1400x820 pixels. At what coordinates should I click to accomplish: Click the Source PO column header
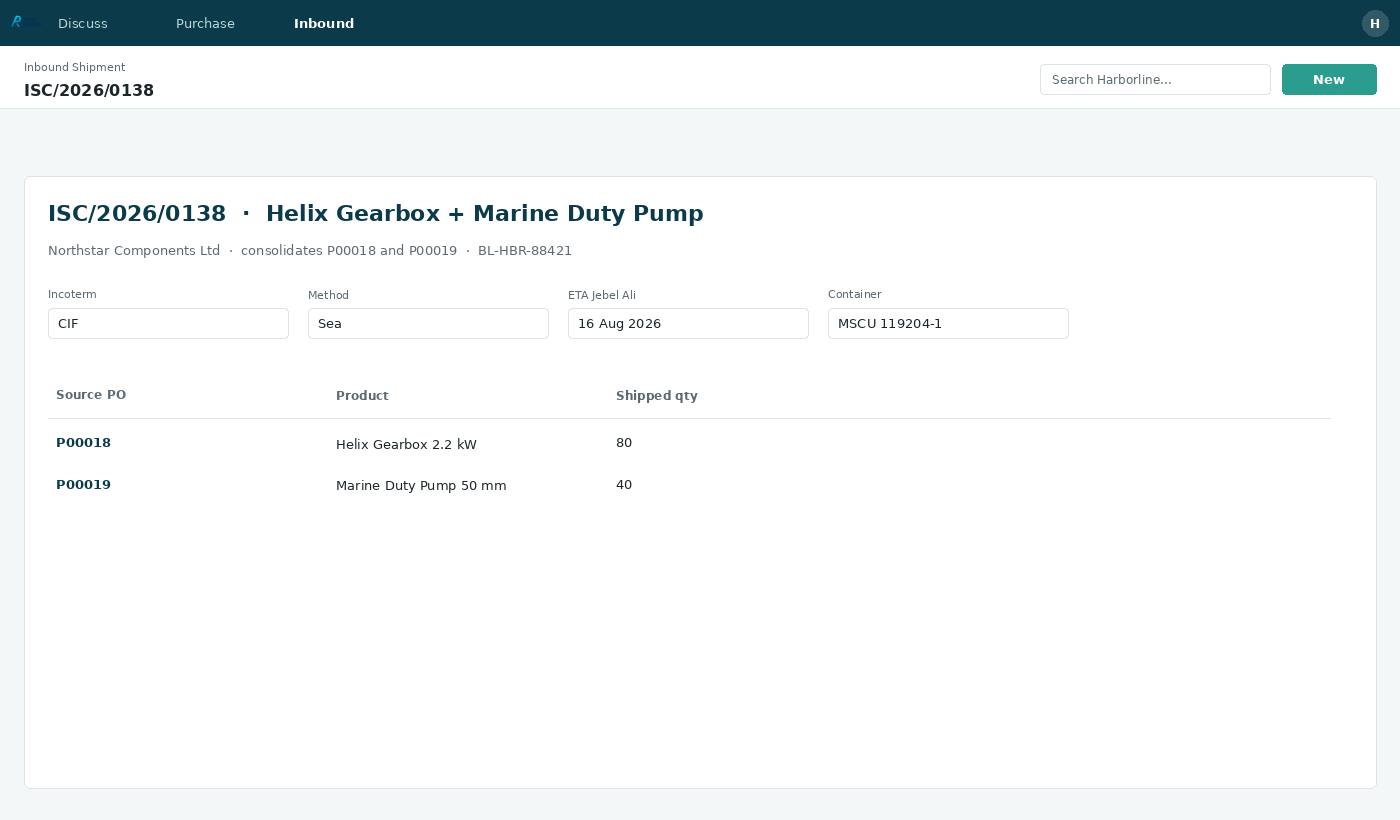click(91, 395)
